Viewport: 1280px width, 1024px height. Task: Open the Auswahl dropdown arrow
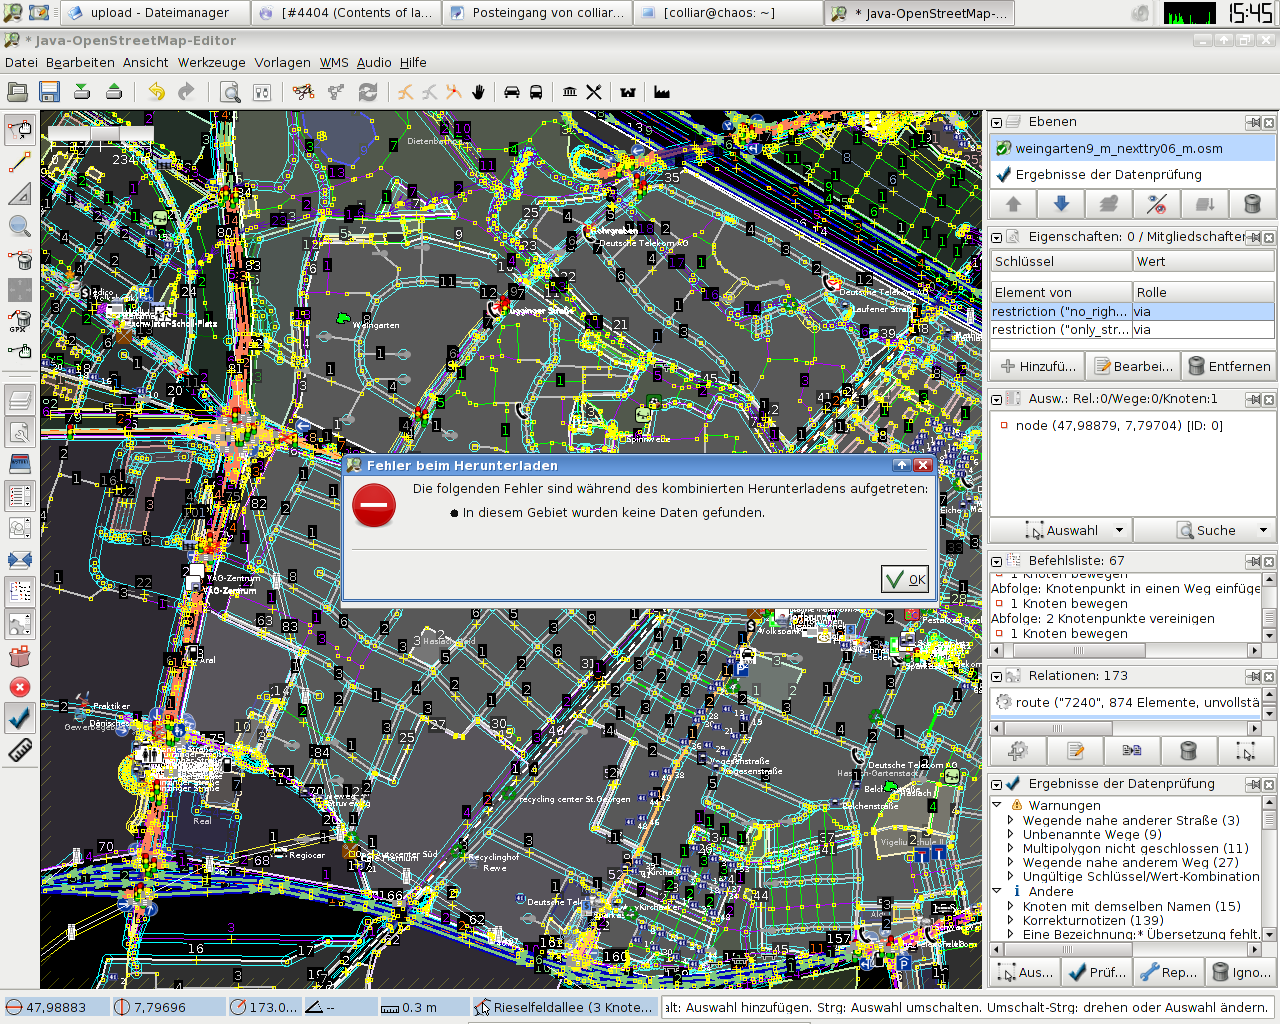[1119, 531]
